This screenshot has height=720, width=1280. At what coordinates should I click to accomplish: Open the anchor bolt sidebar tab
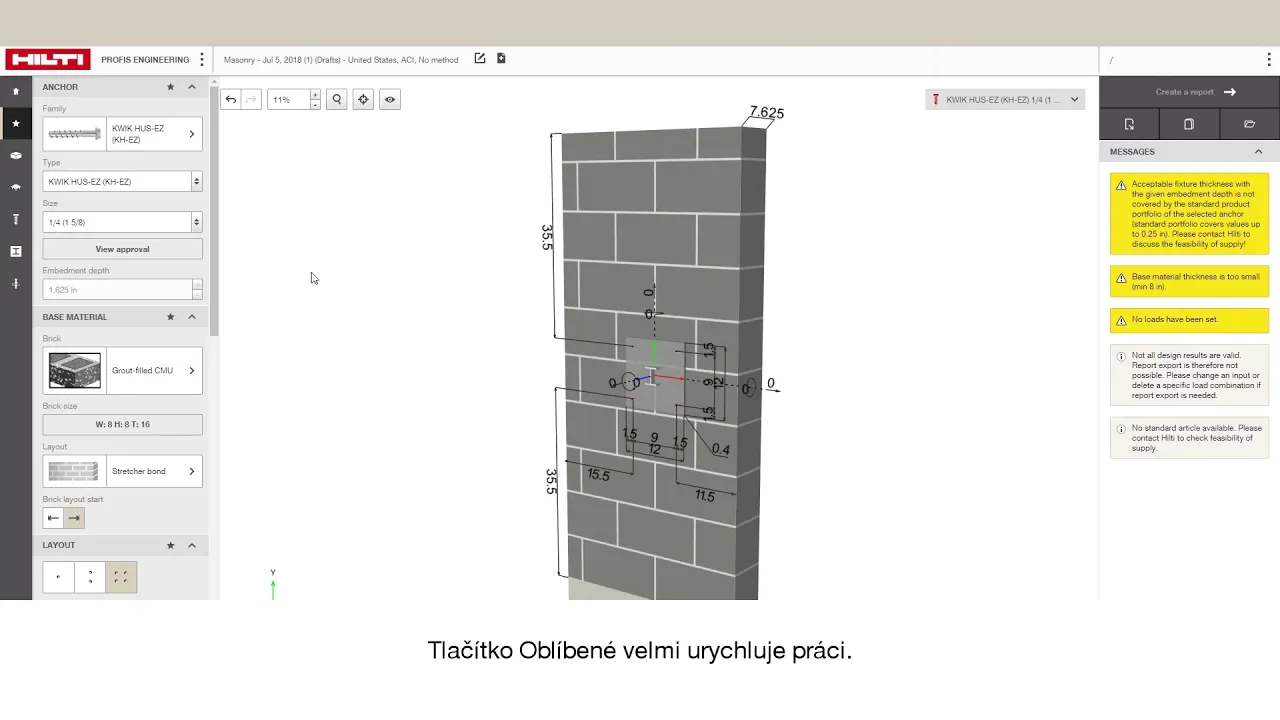(x=16, y=219)
